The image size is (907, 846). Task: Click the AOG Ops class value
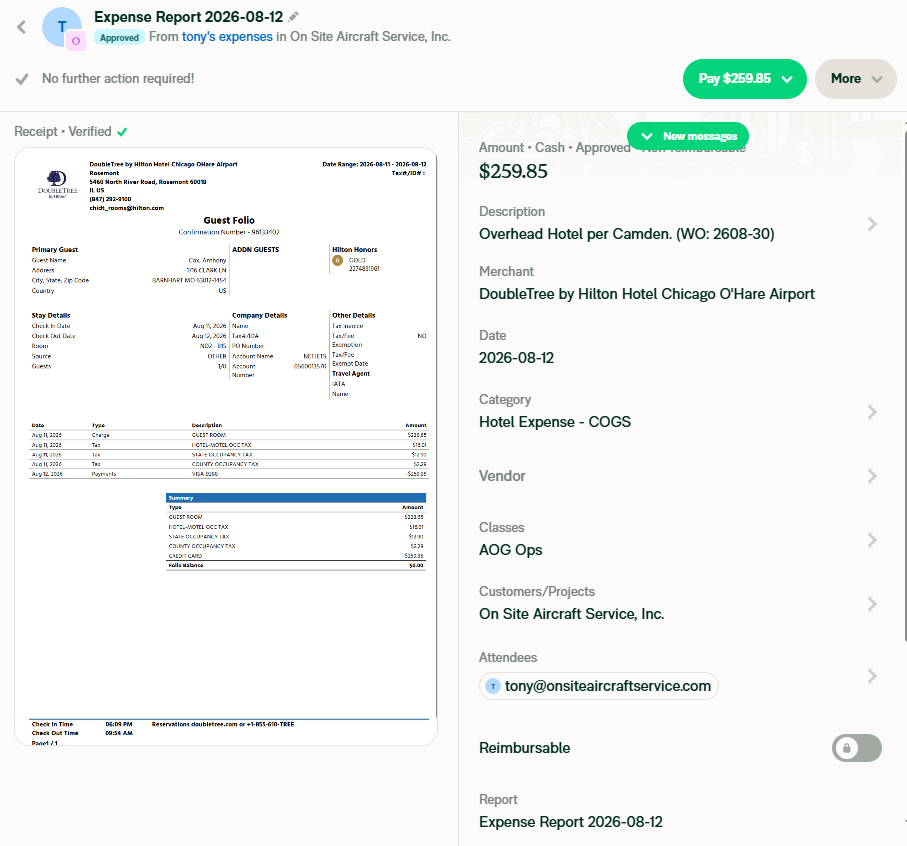click(511, 549)
